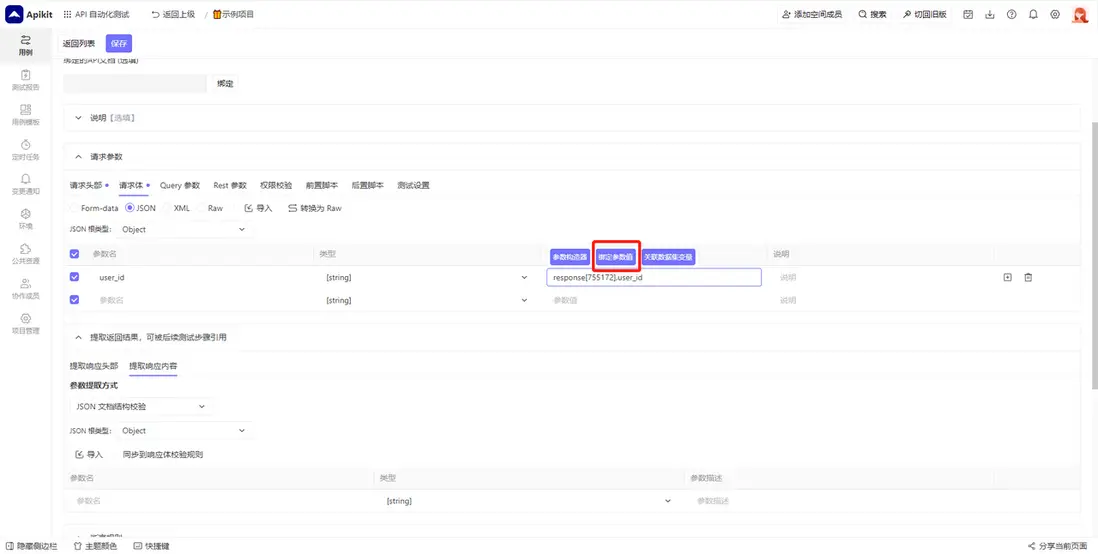Open request body JSON 根类型 Object dropdown

(183, 229)
